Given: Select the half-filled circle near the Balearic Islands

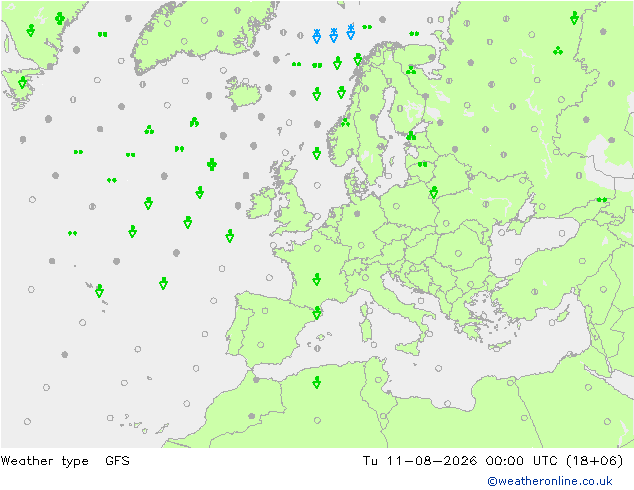Looking at the screenshot, I should click(x=317, y=348).
